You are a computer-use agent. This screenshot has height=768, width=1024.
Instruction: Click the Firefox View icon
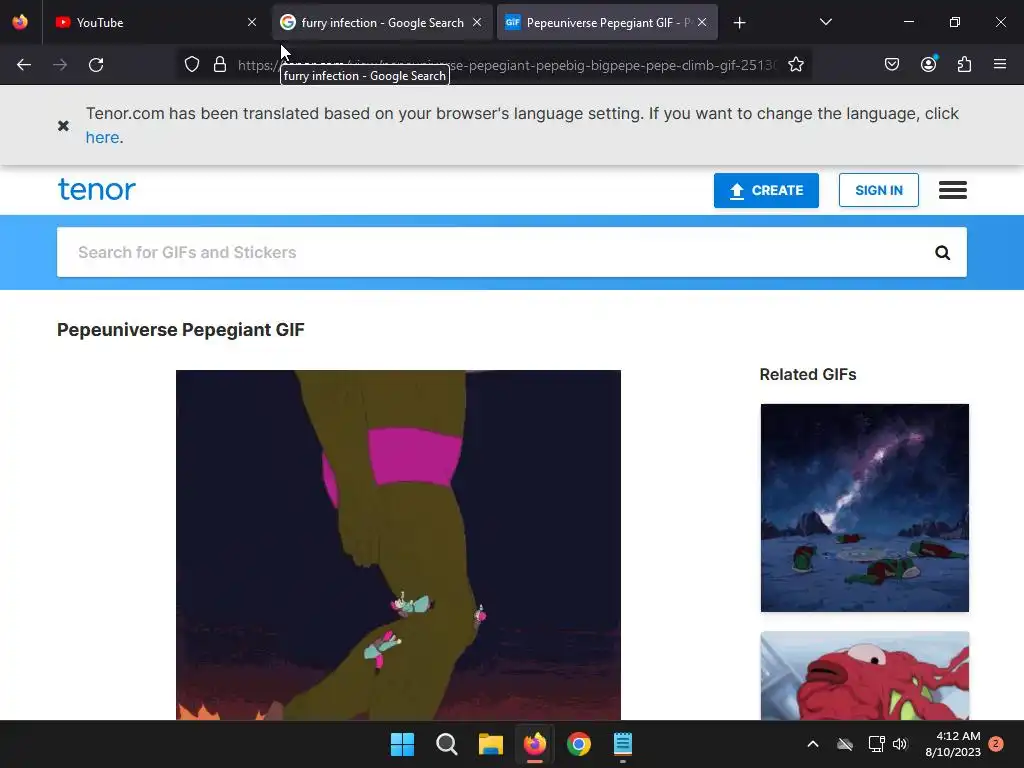point(20,22)
